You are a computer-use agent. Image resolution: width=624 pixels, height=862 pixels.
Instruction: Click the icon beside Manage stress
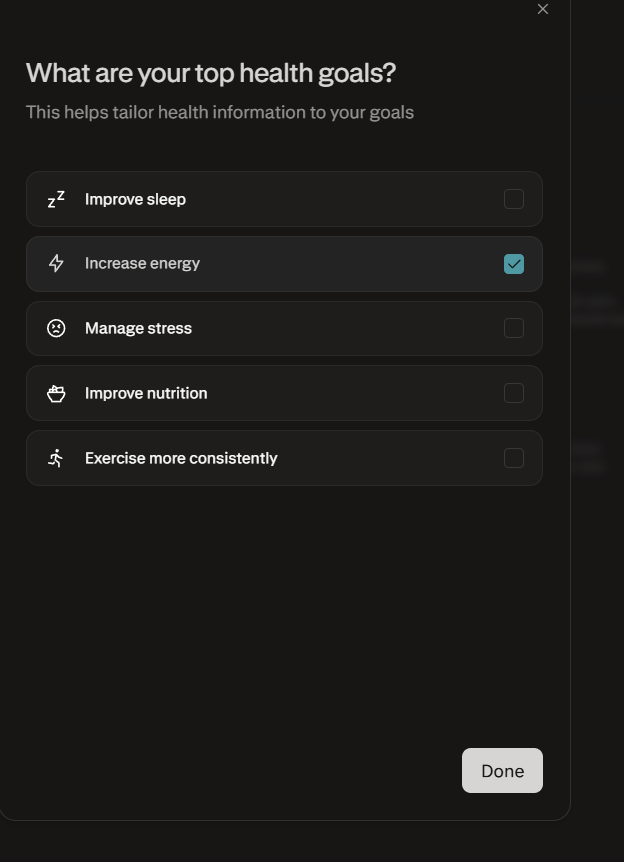tap(56, 328)
